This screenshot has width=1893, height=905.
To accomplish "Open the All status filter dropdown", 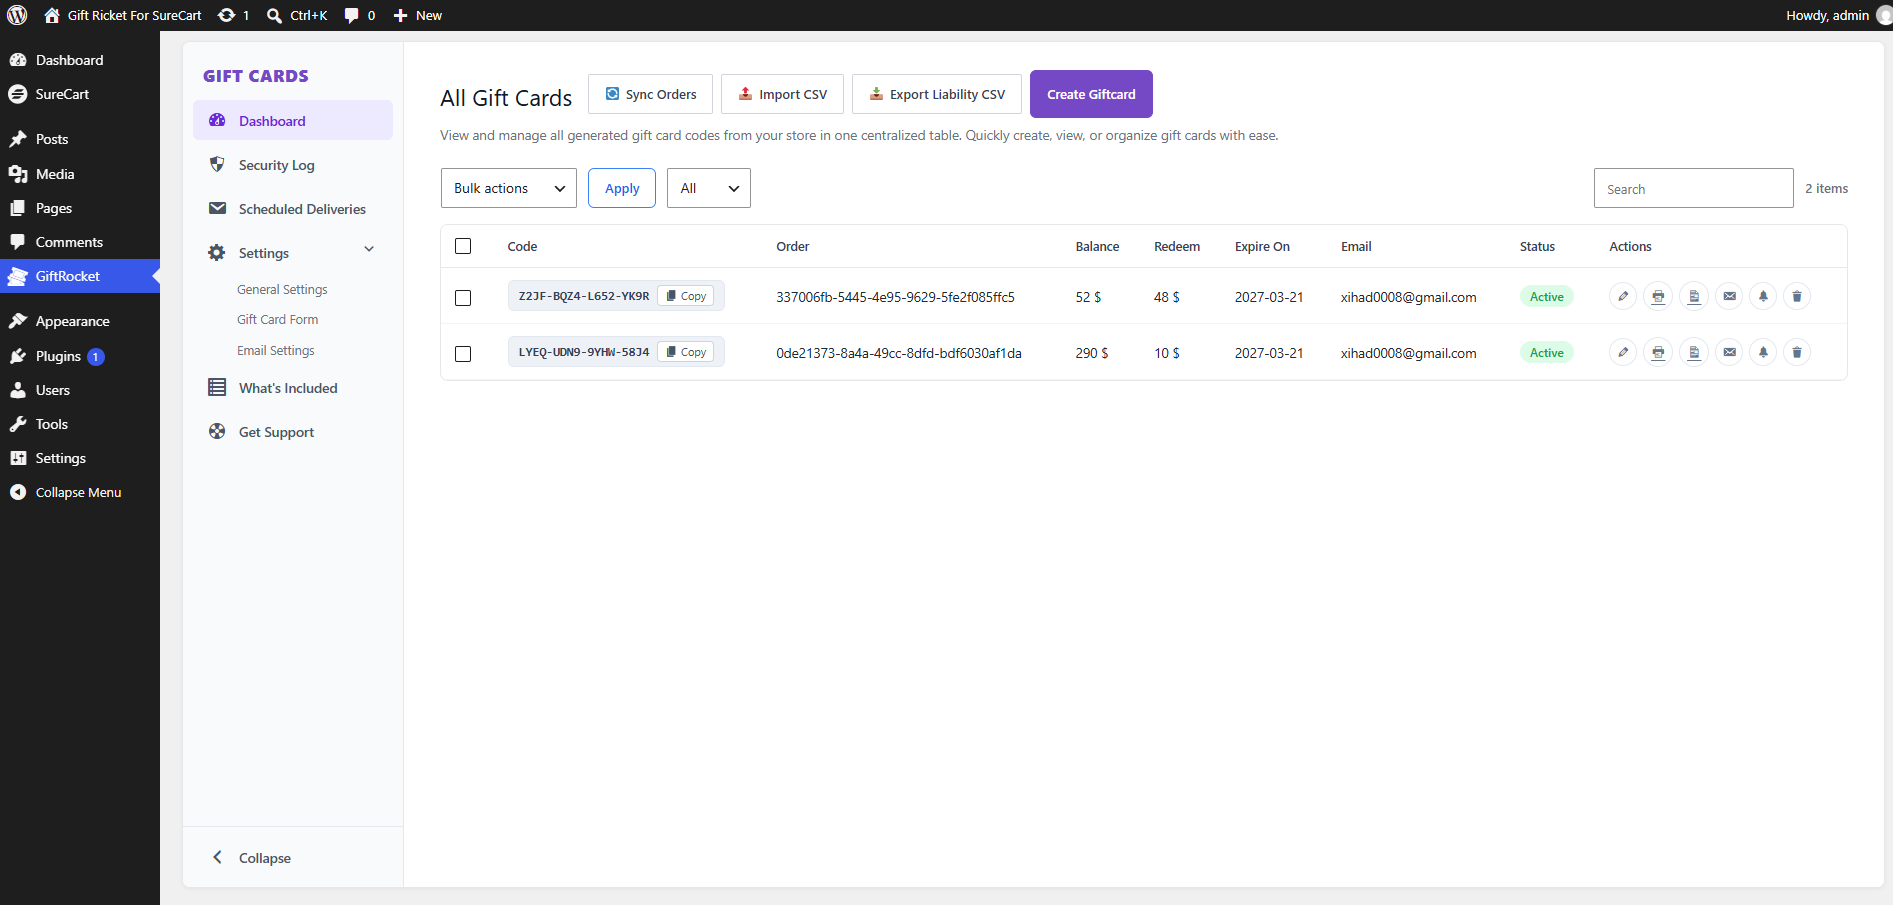I will coord(709,188).
